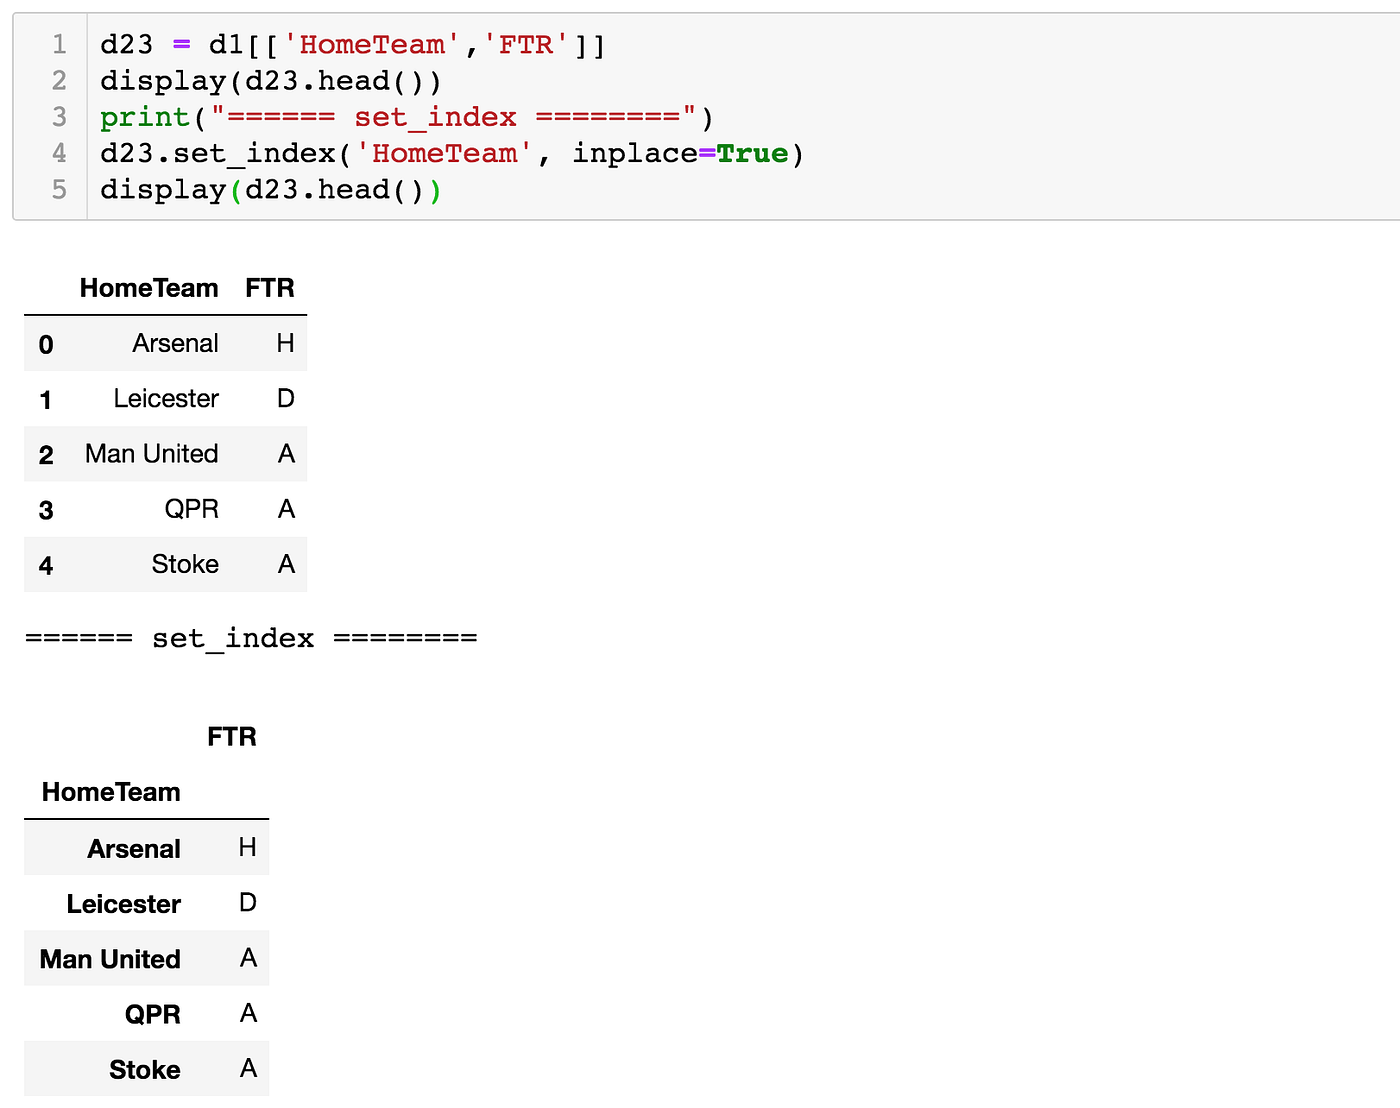The width and height of the screenshot is (1400, 1108).
Task: Click the bold Arsenal index label
Action: point(134,849)
